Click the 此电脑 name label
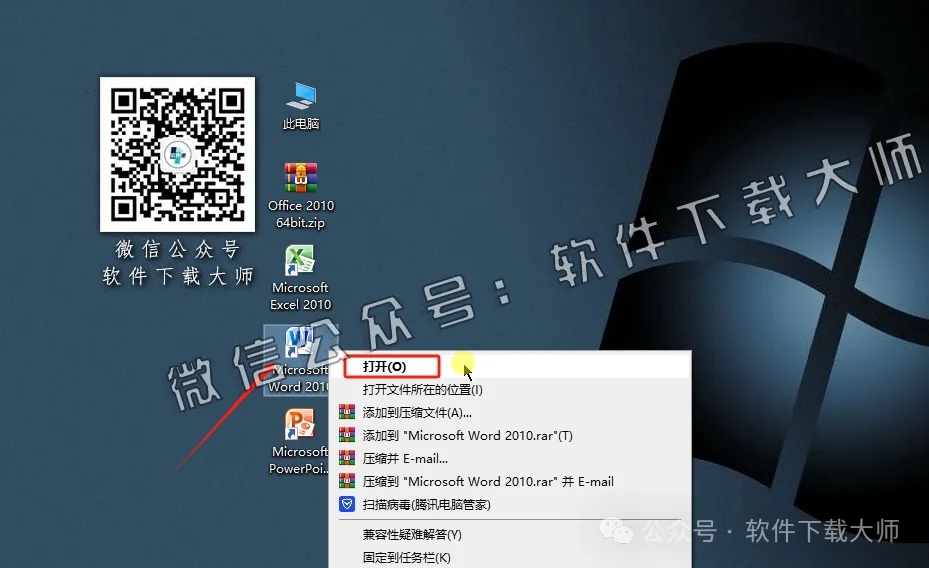929x568 pixels. [301, 123]
